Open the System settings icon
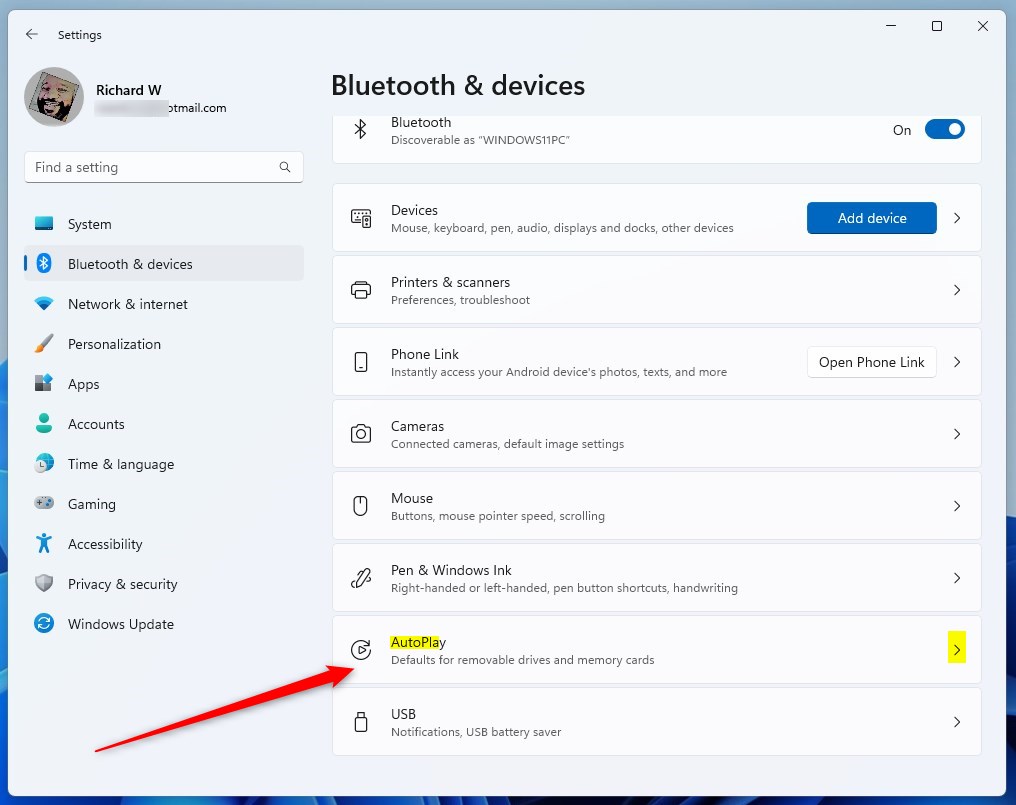 coord(44,224)
